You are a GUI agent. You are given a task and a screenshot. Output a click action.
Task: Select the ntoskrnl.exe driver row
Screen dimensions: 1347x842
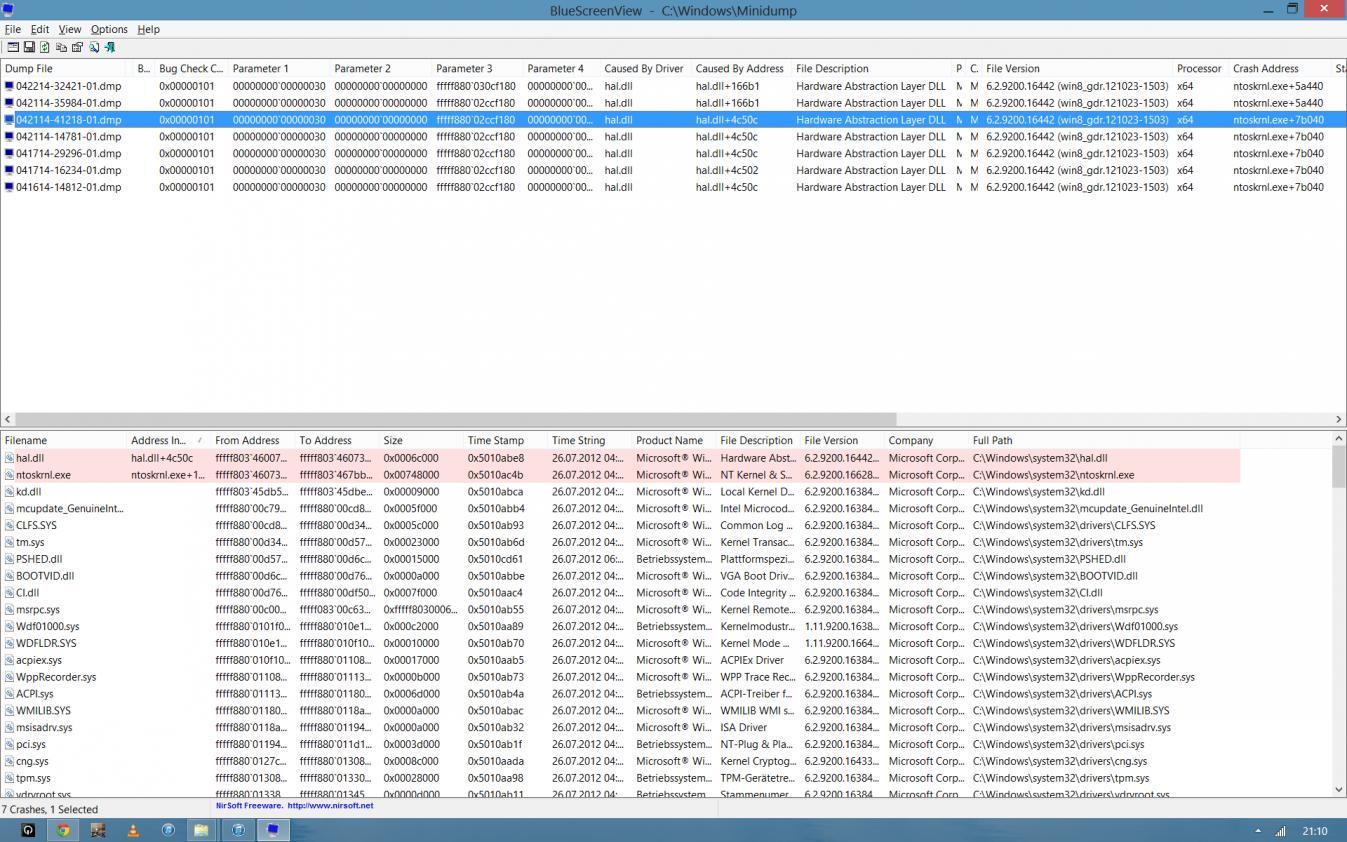[x=620, y=475]
